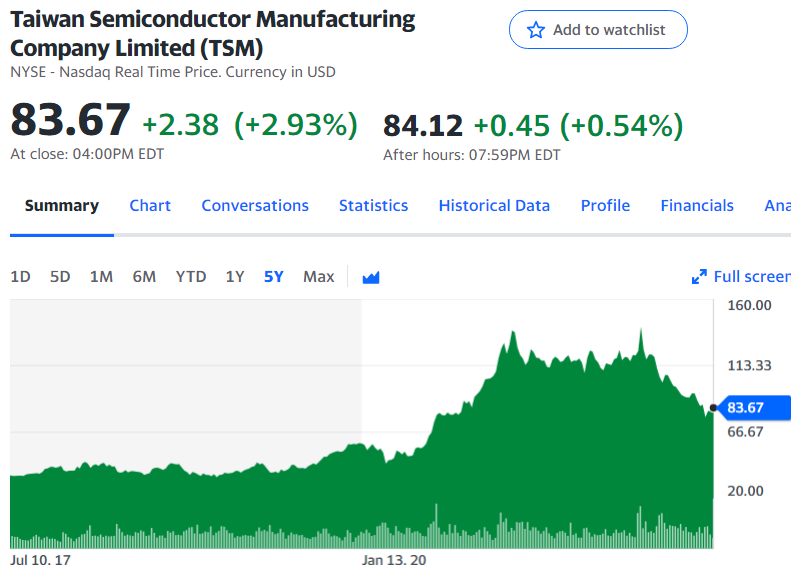Select the 1D time range

21,276
